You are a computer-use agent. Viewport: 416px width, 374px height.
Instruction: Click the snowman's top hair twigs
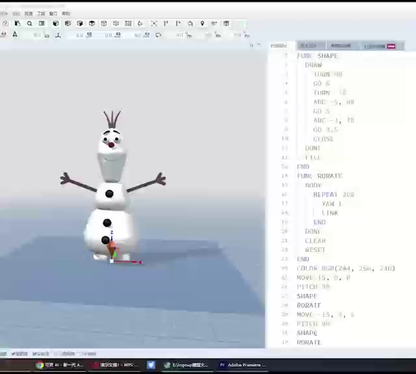pyautogui.click(x=112, y=119)
